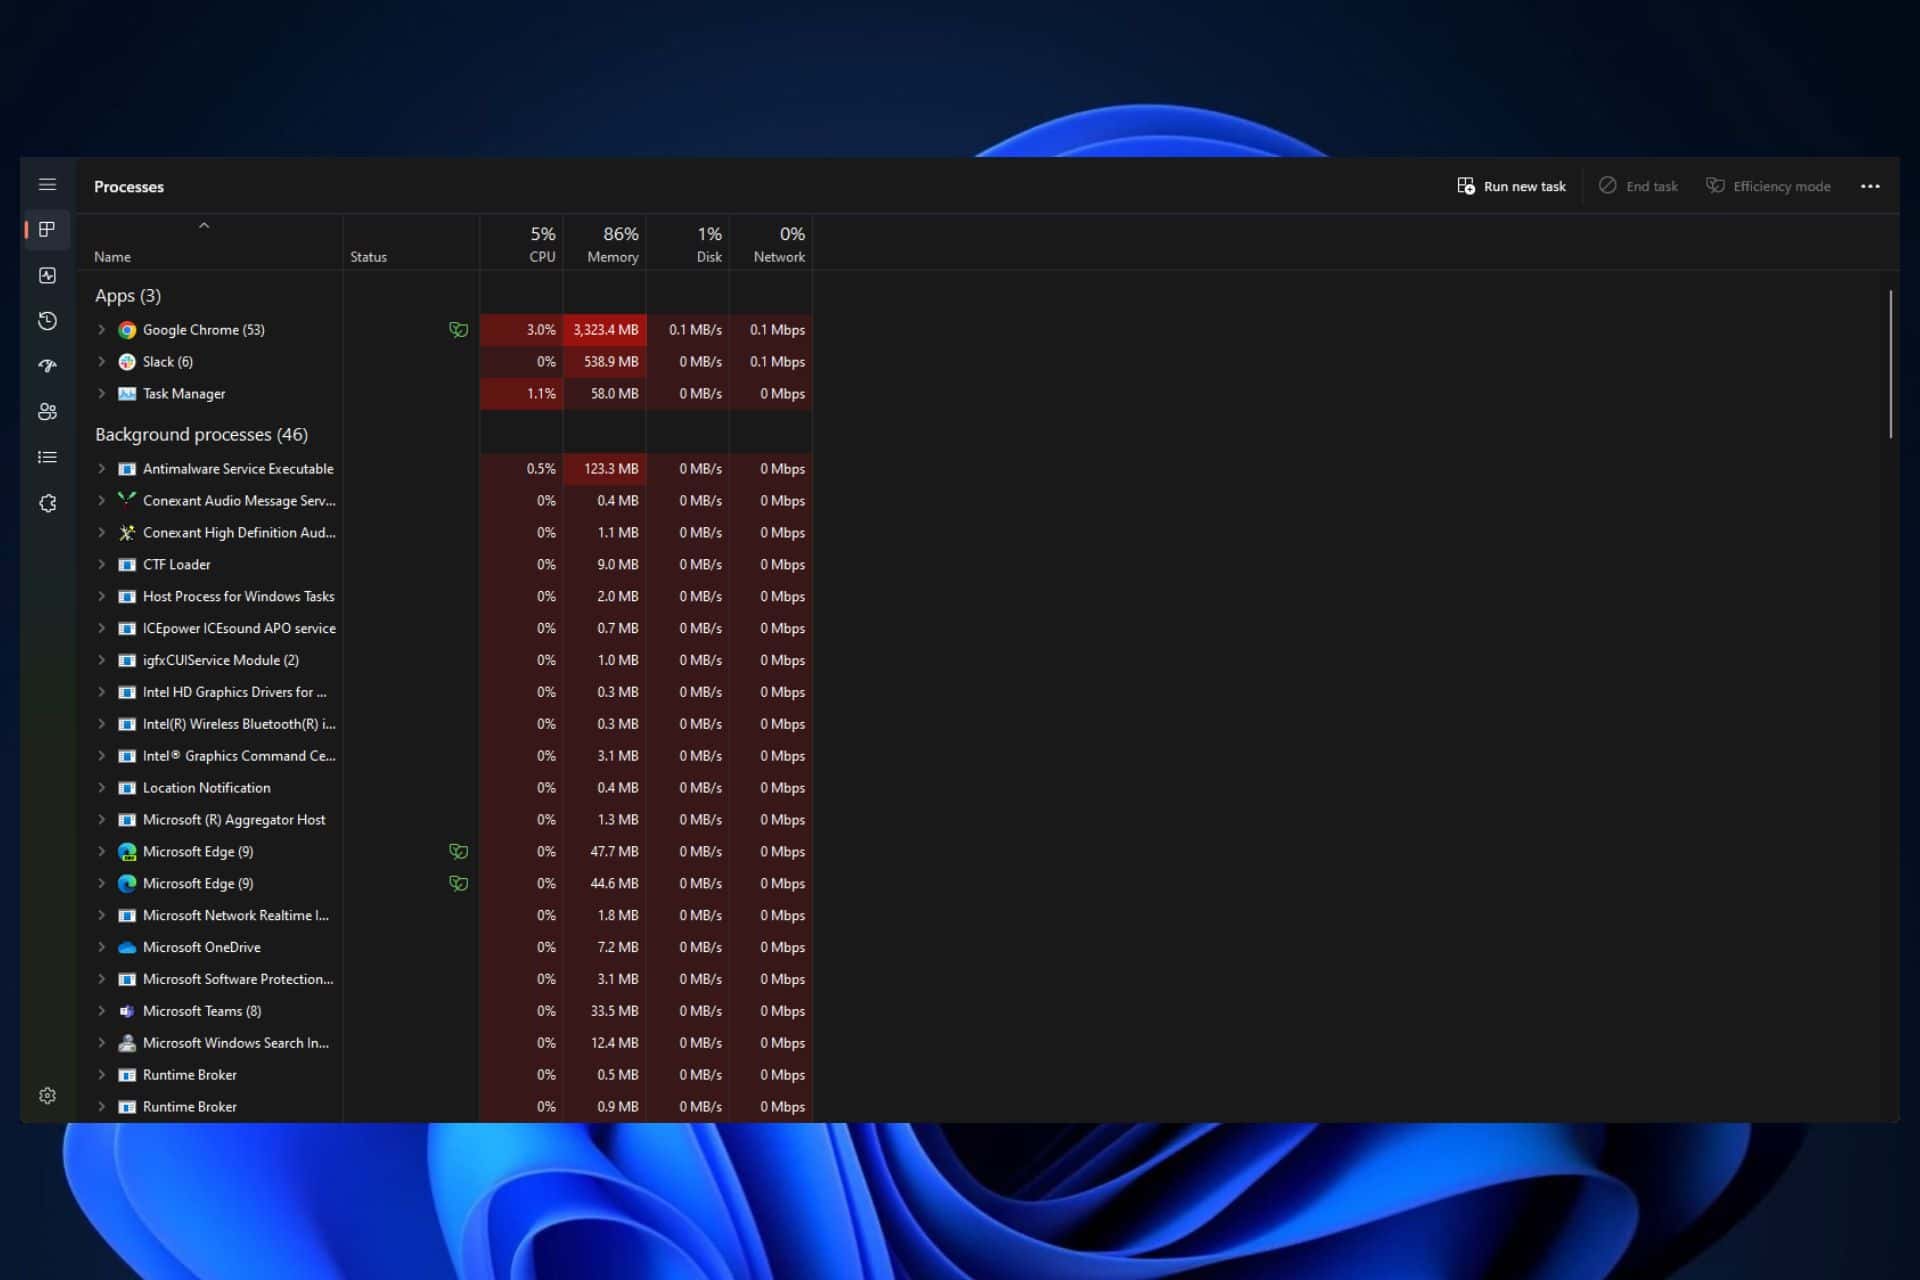Select the Details panel icon
This screenshot has width=1920, height=1280.
click(47, 457)
